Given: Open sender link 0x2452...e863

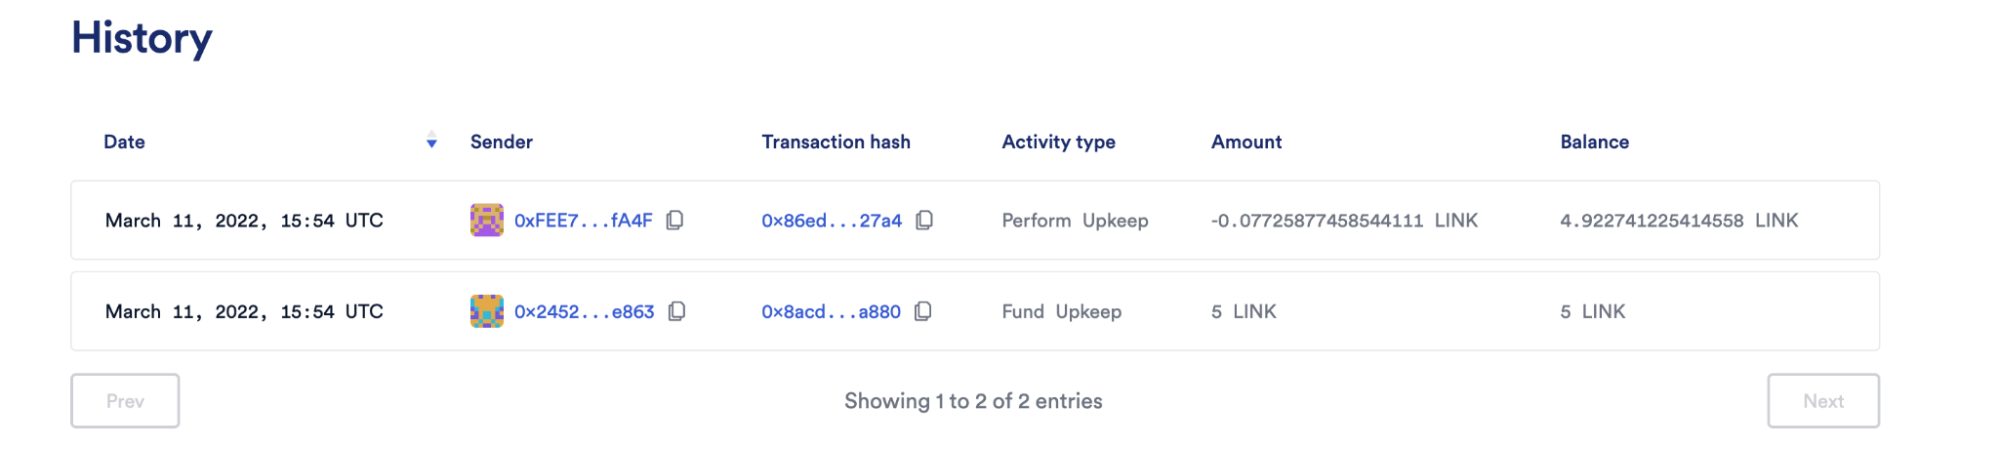Looking at the screenshot, I should pyautogui.click(x=584, y=312).
